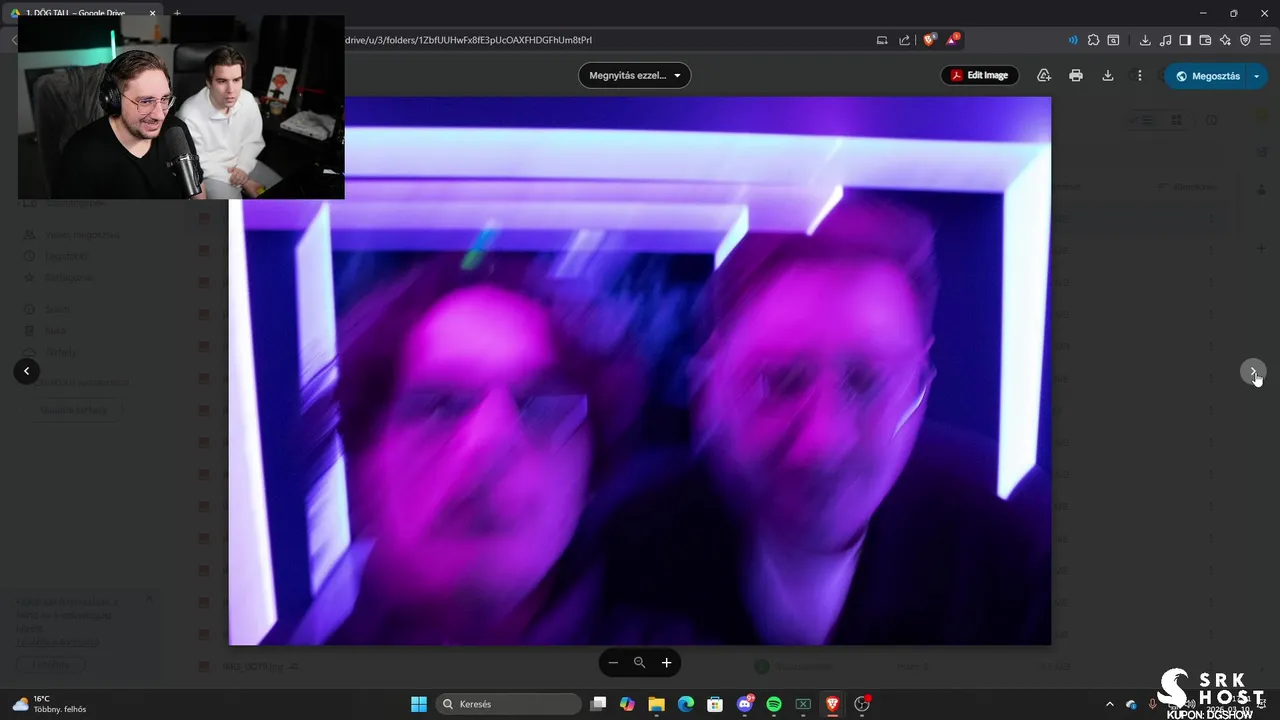Viewport: 1280px width, 720px height.
Task: Open Task View on the taskbar
Action: tap(598, 704)
